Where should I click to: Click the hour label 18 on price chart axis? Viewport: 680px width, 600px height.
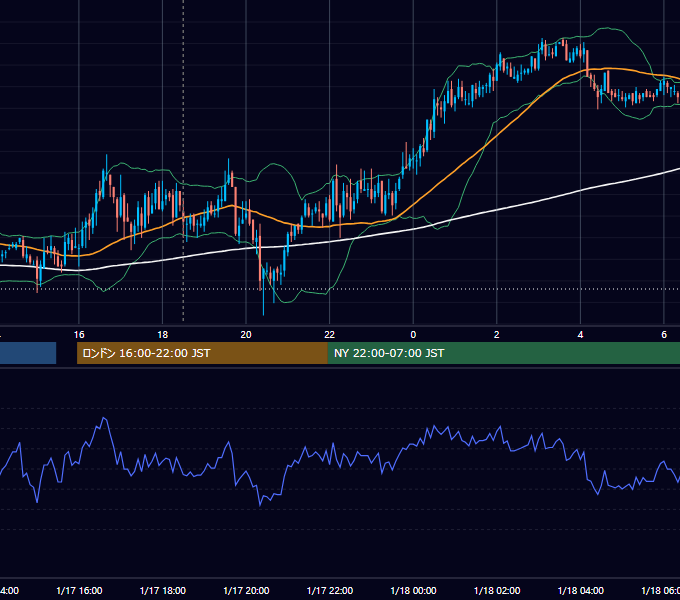(x=163, y=335)
